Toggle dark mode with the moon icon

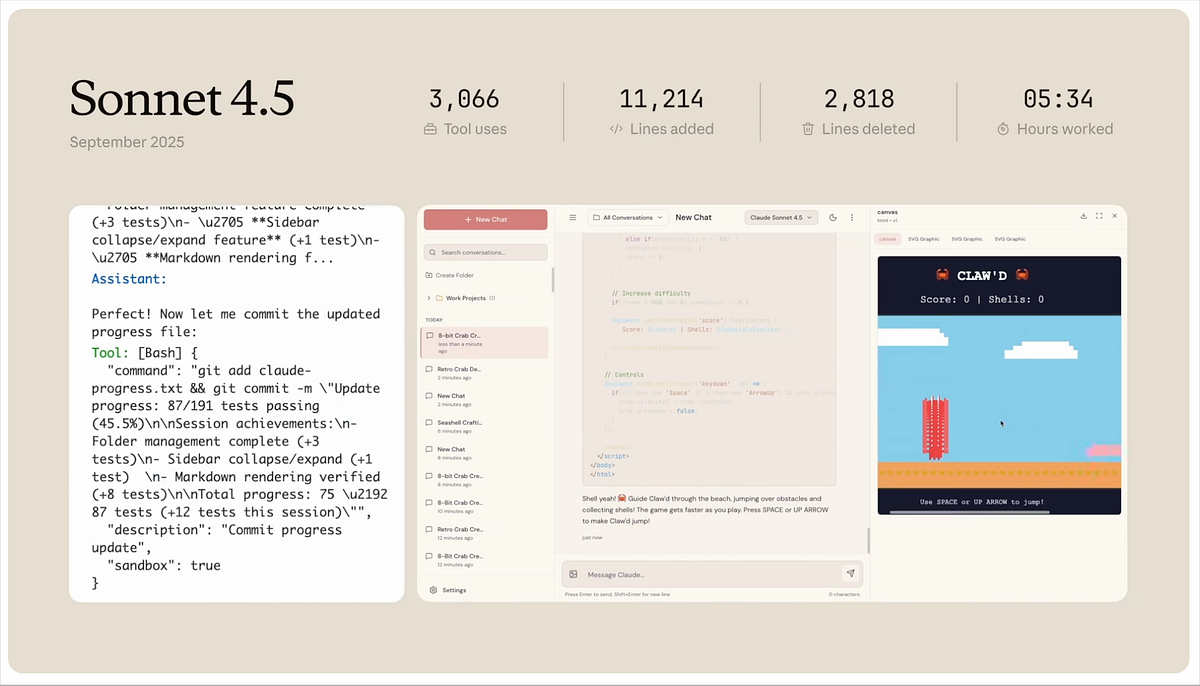[x=834, y=217]
